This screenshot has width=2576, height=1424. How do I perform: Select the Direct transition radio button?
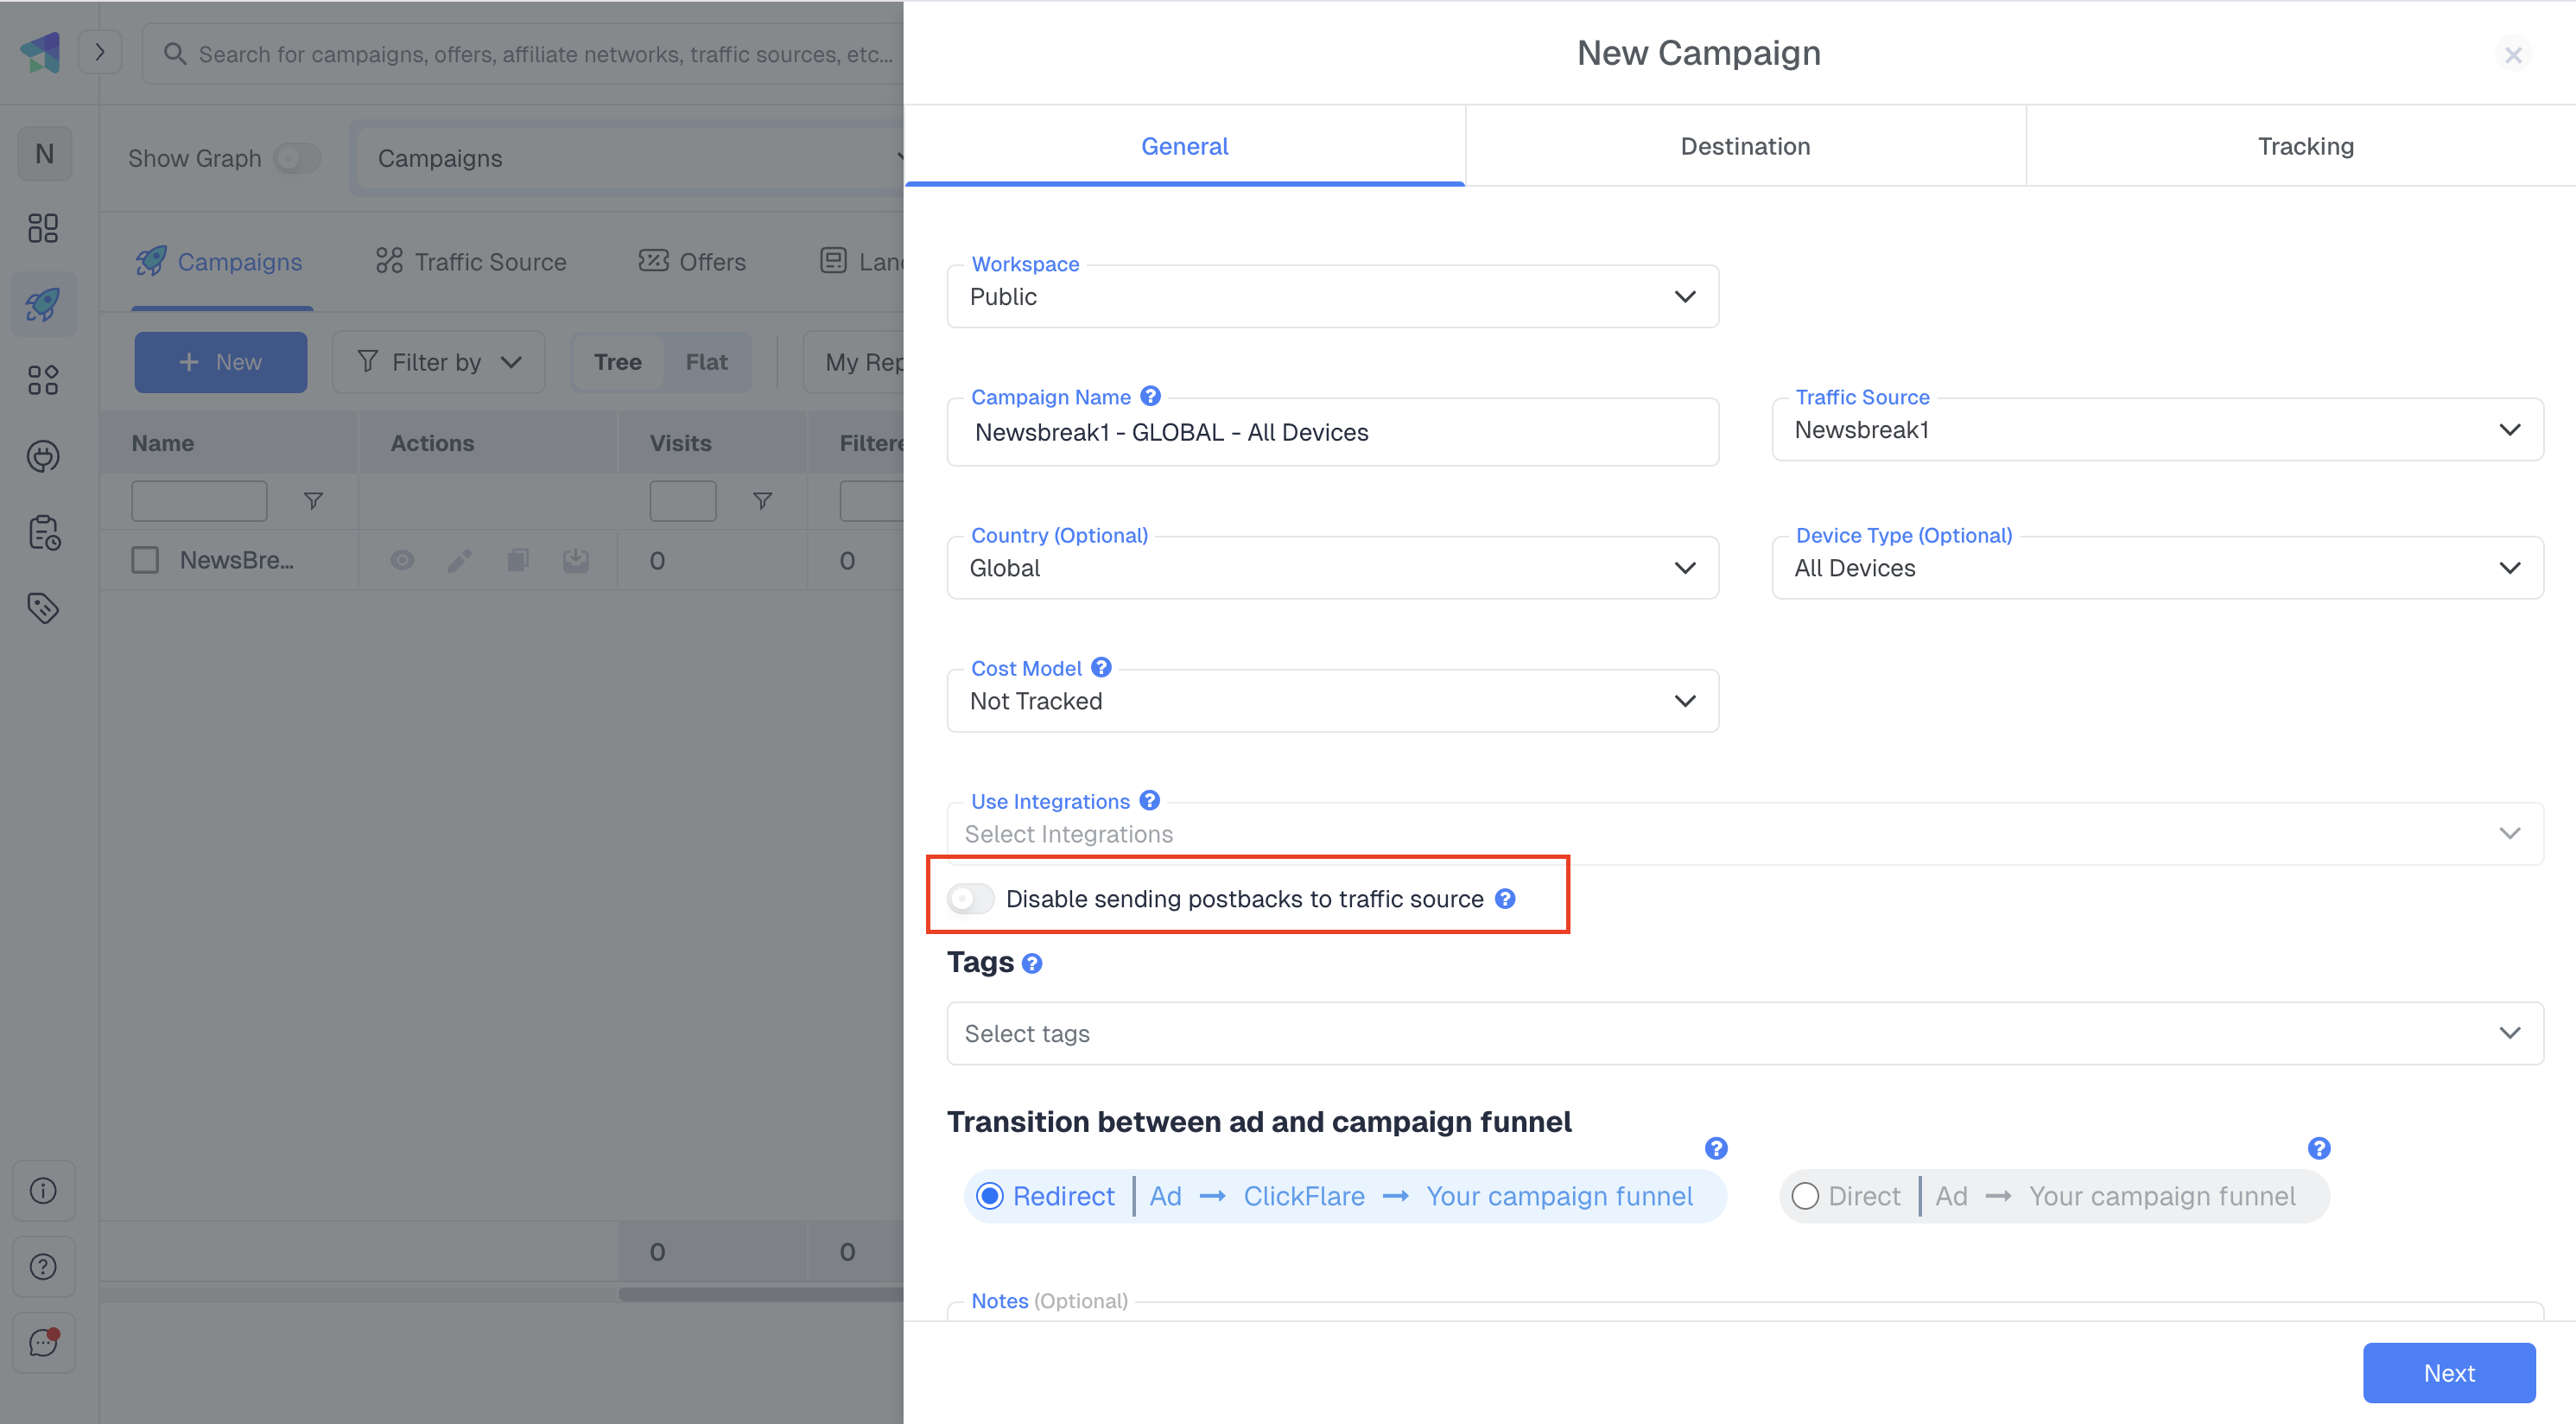[x=1805, y=1196]
